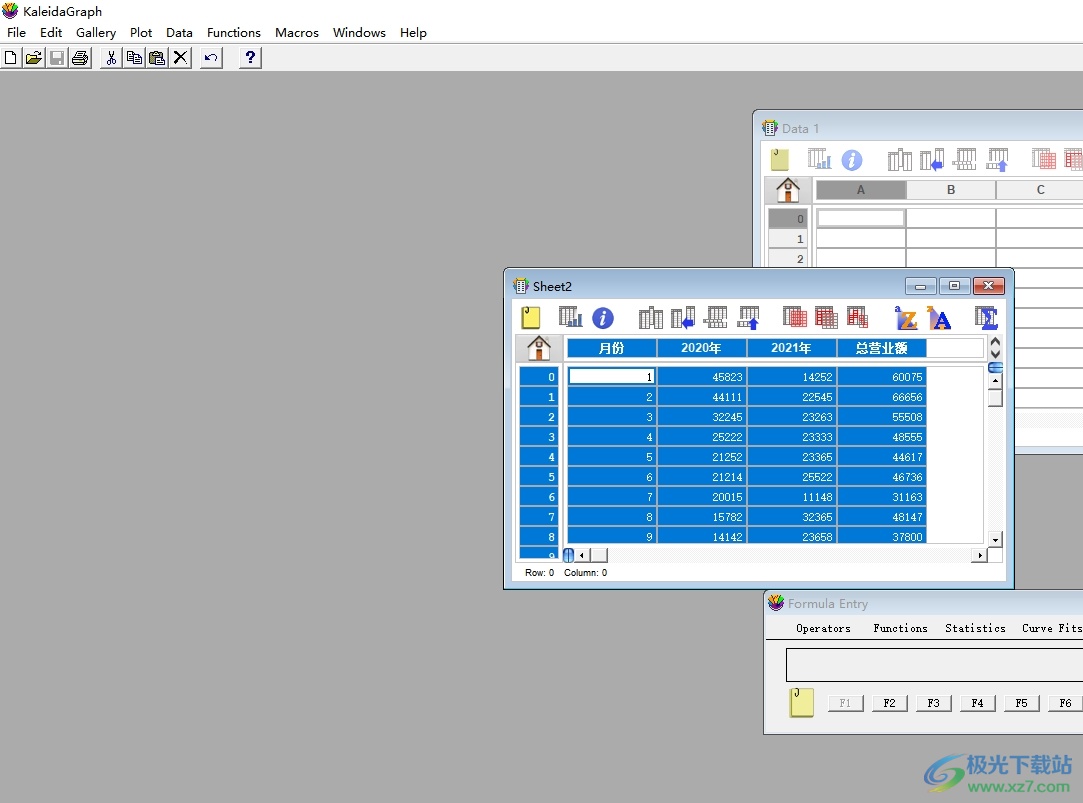Screen dimensions: 1083x803
Task: Open column statistics sigma icon in Sheet2
Action: [x=987, y=318]
